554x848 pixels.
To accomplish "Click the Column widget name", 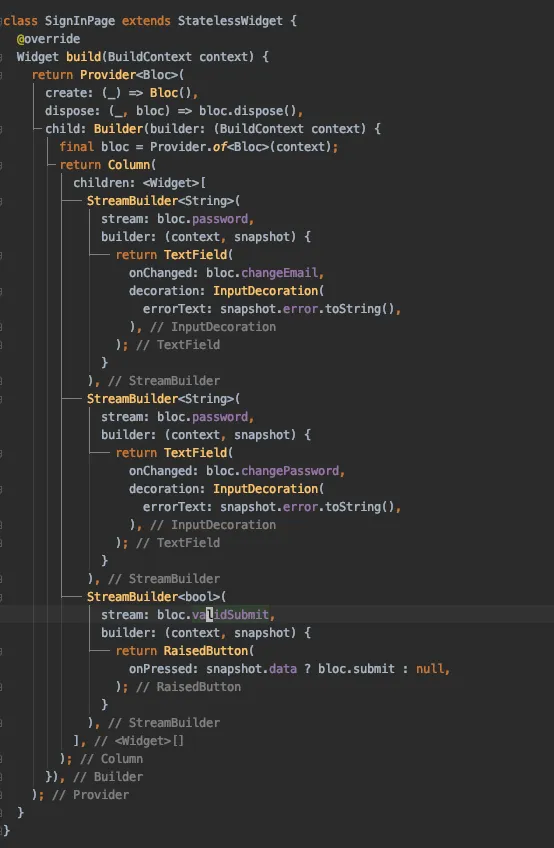I will (129, 164).
